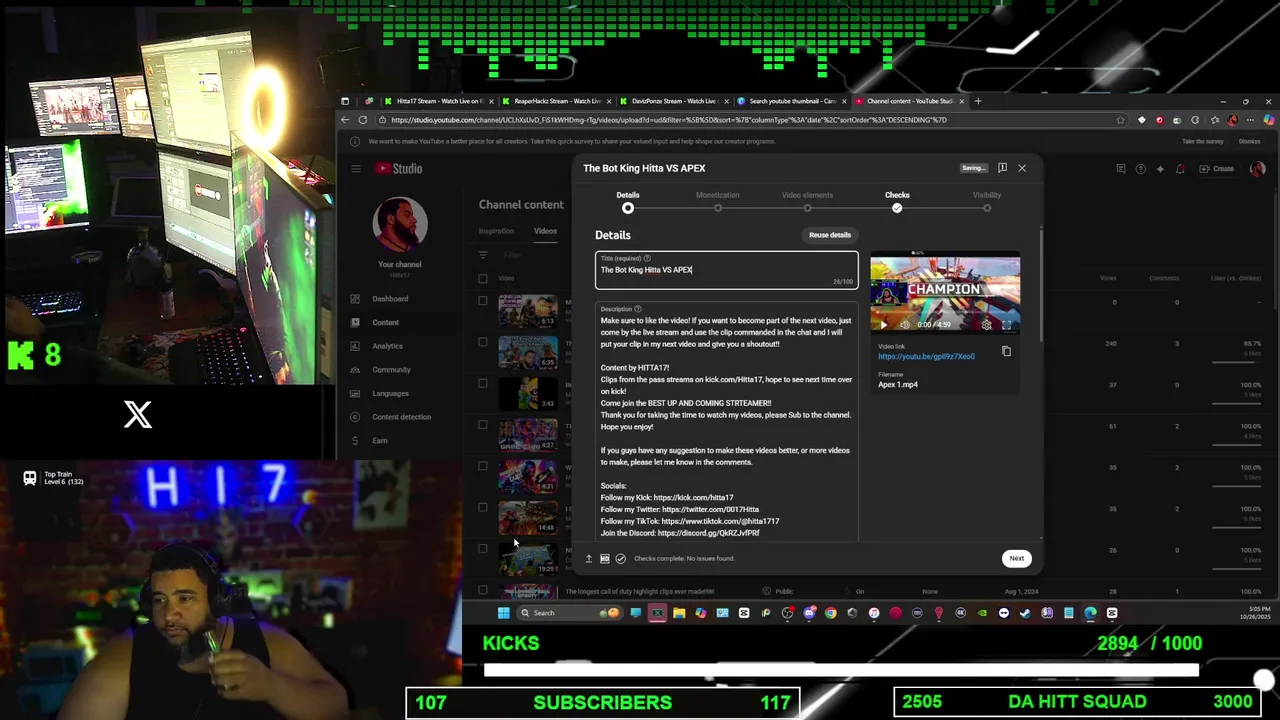Tick checkbox for the 14:48 video
The width and height of the screenshot is (1280, 720).
pyautogui.click(x=483, y=507)
